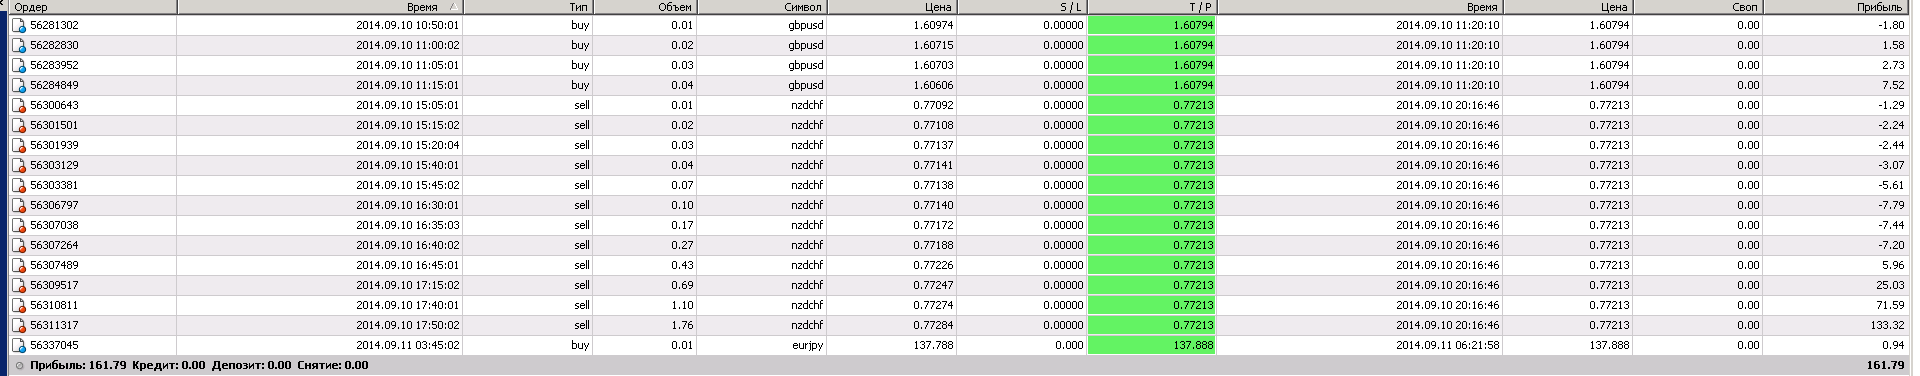1920x376 pixels.
Task: Click the icon for order 56311317
Action: click(19, 325)
